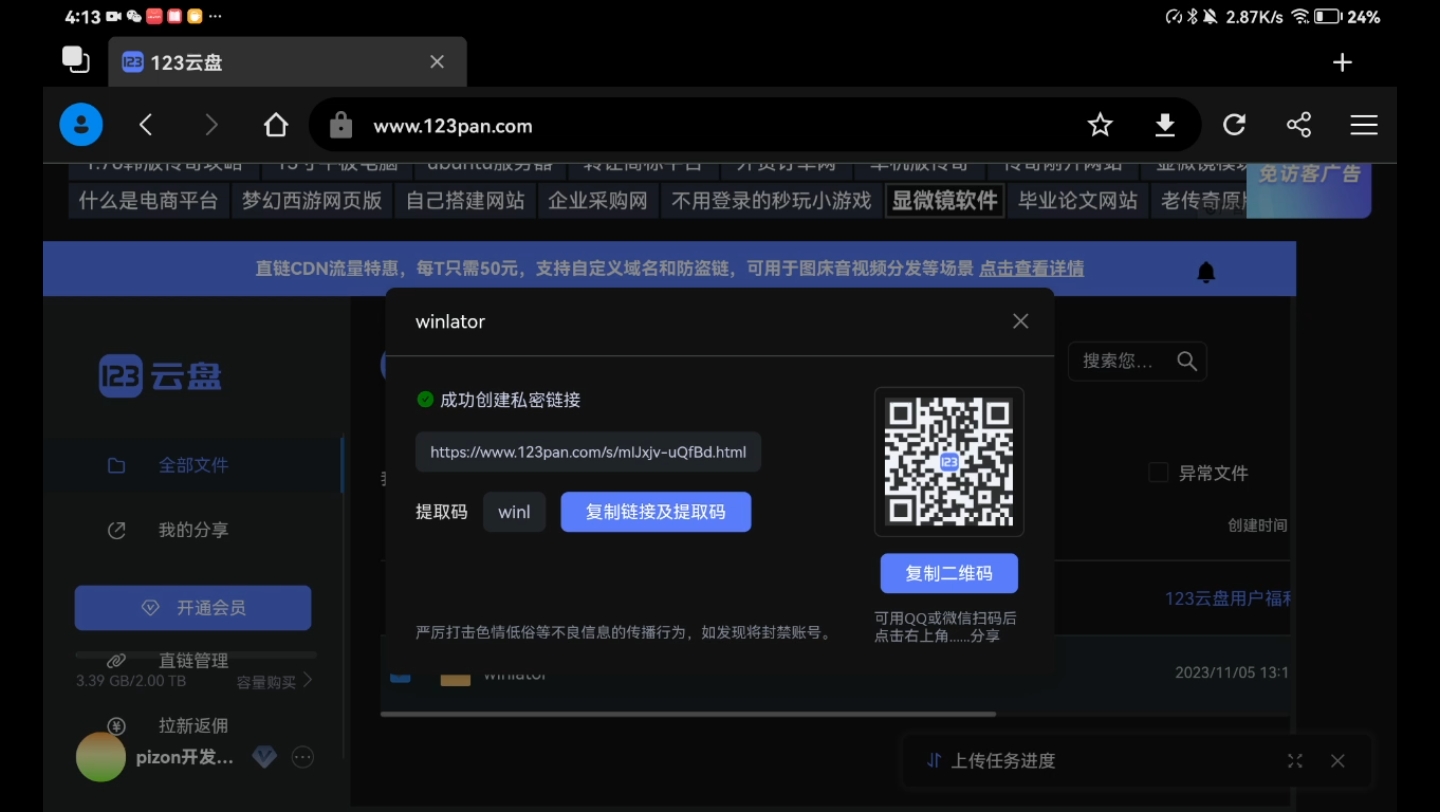Expand the 上传任务进度 panel
This screenshot has height=812, width=1440.
[x=1295, y=761]
